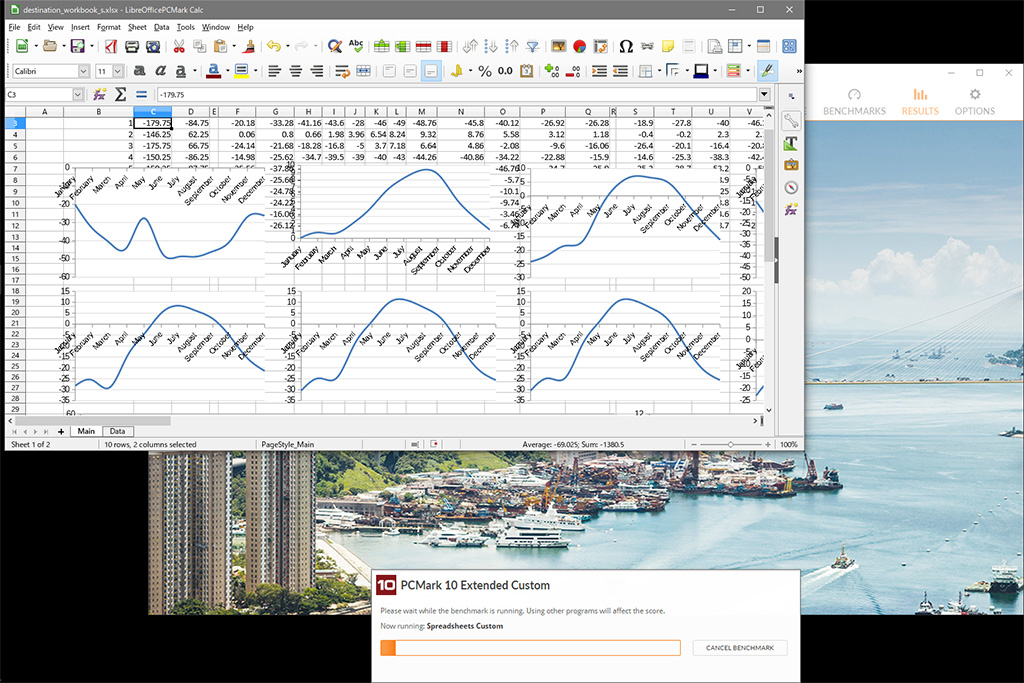This screenshot has height=683, width=1024.
Task: Open PCMark Benchmarks tab
Action: (x=854, y=103)
